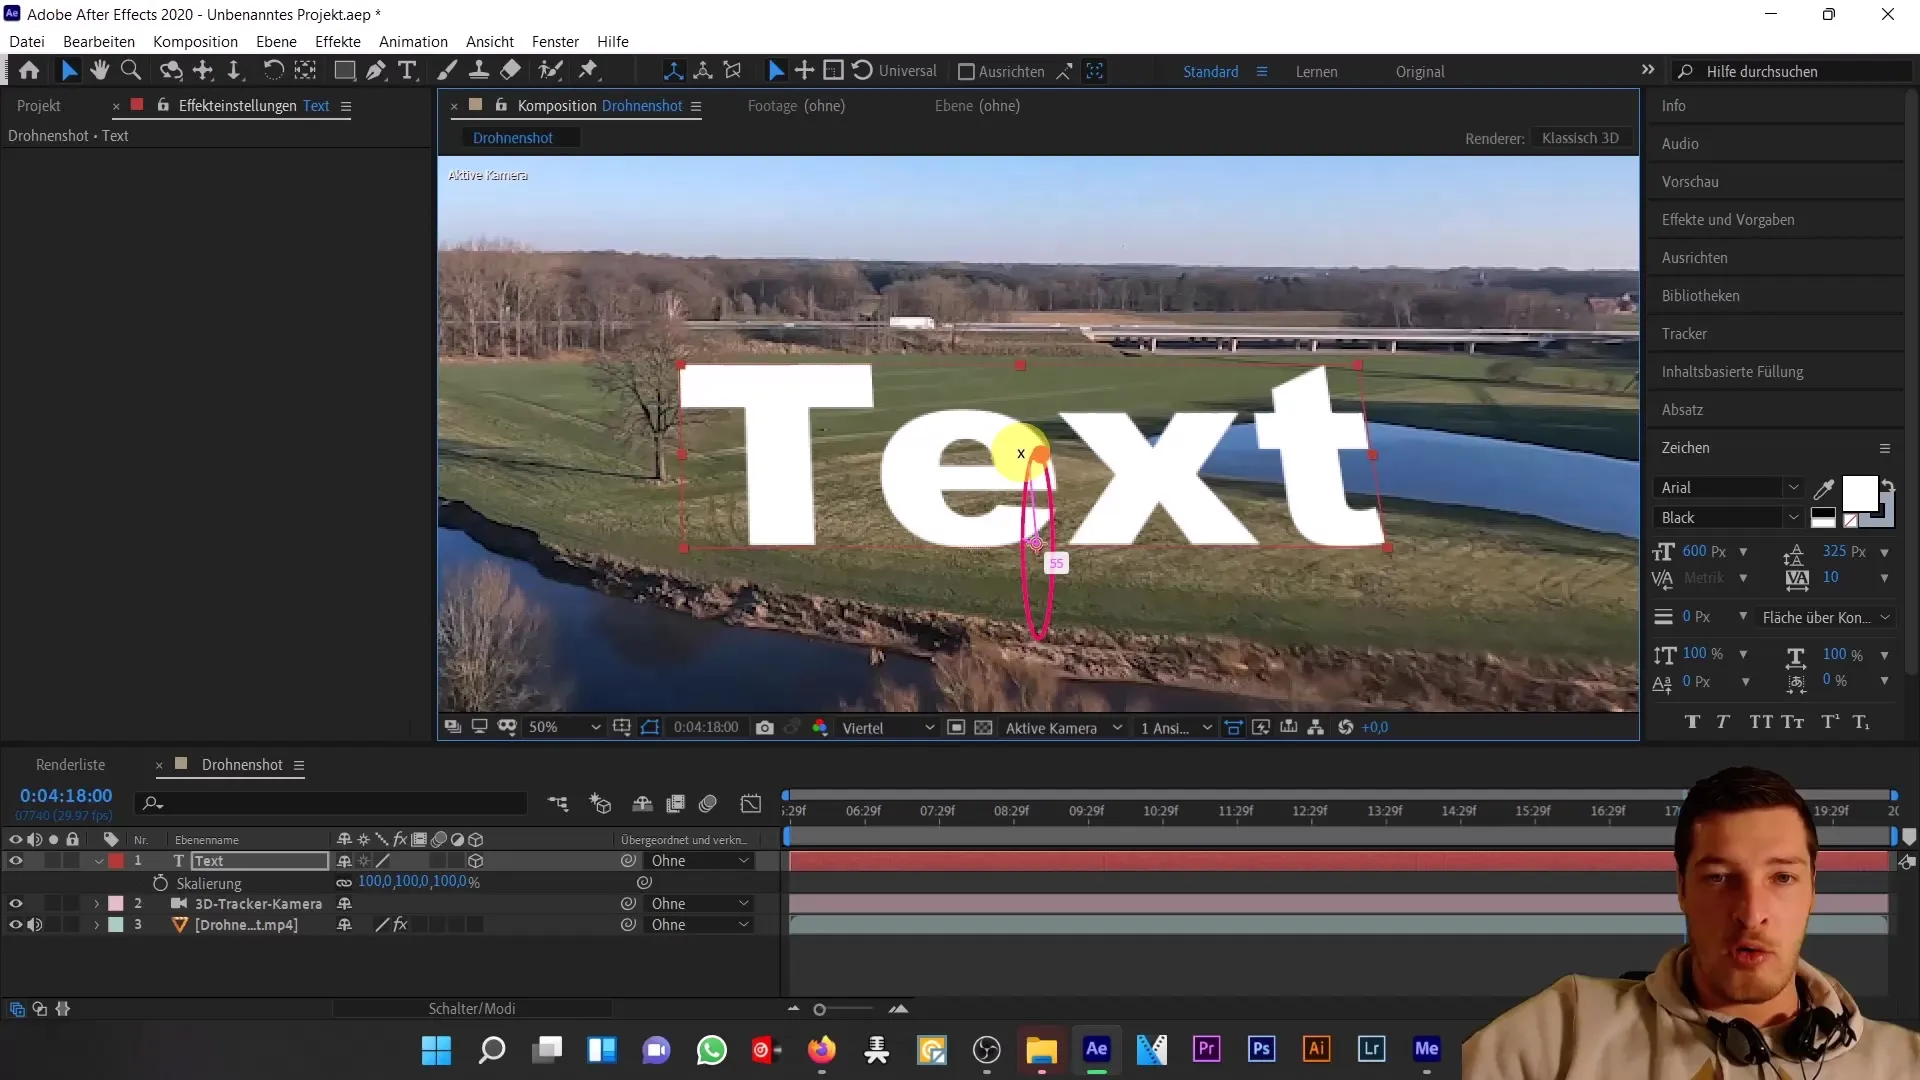Select the Pen tool
The image size is (1920, 1080).
click(x=375, y=70)
